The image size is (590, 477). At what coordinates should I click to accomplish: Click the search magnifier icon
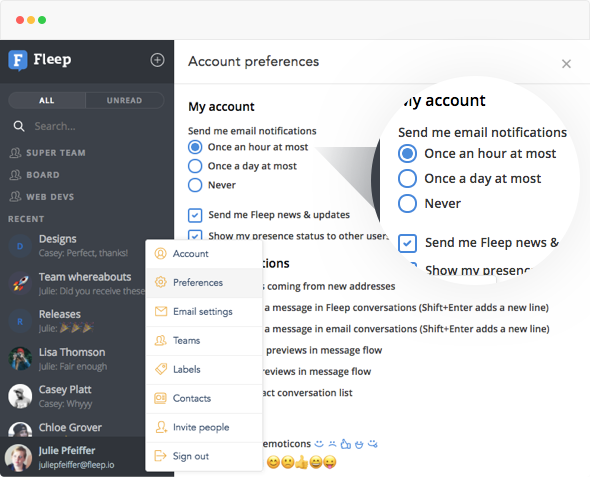pyautogui.click(x=19, y=126)
